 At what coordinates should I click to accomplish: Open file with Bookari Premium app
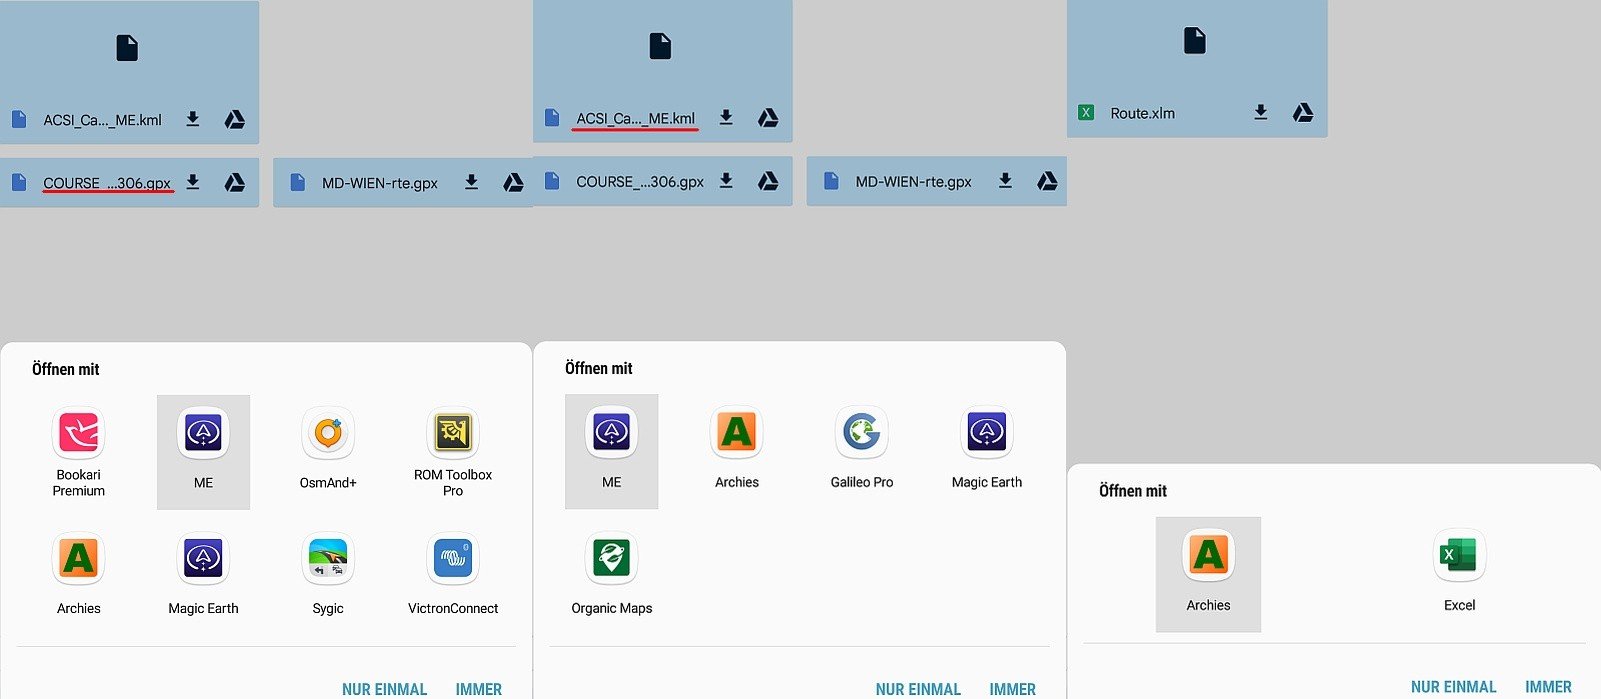[78, 434]
